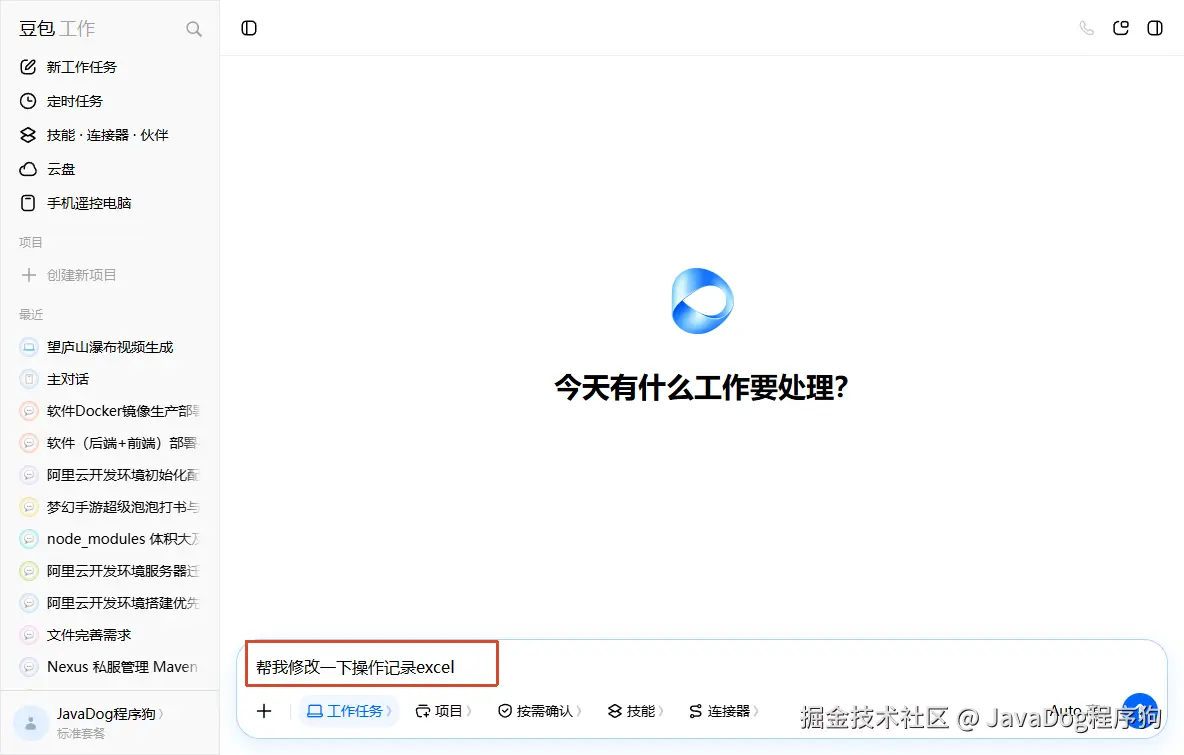The width and height of the screenshot is (1184, 755).
Task: Open recent chat 阿里云开发环境初始化
Action: tap(109, 475)
